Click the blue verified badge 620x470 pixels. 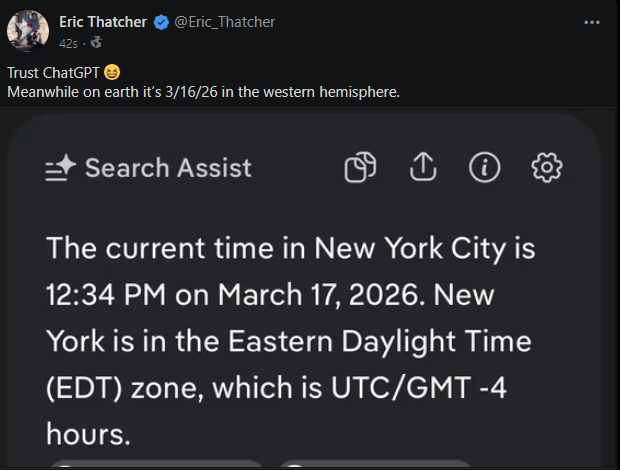(161, 22)
